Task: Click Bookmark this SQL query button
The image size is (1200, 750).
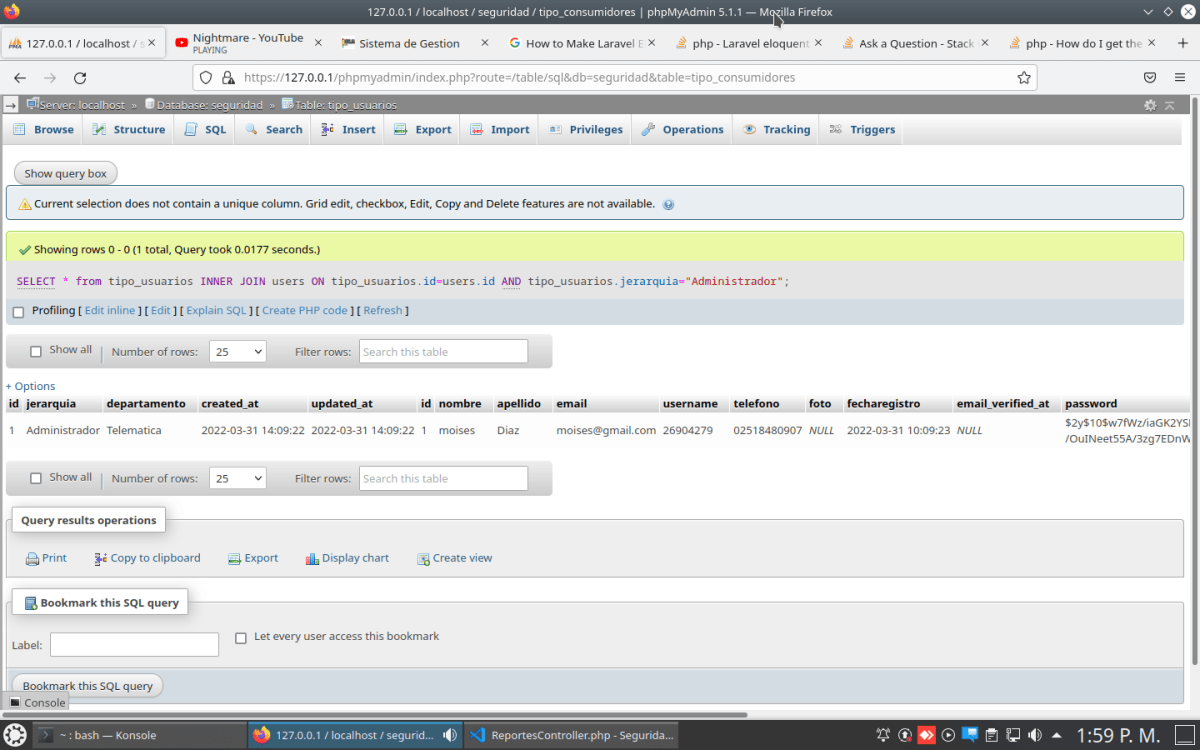Action: 87,686
